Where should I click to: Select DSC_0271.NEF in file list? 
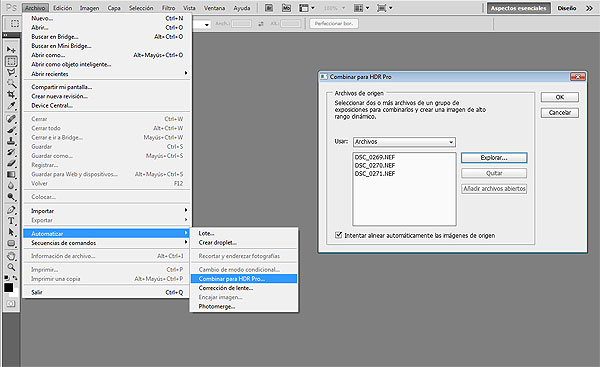point(375,173)
